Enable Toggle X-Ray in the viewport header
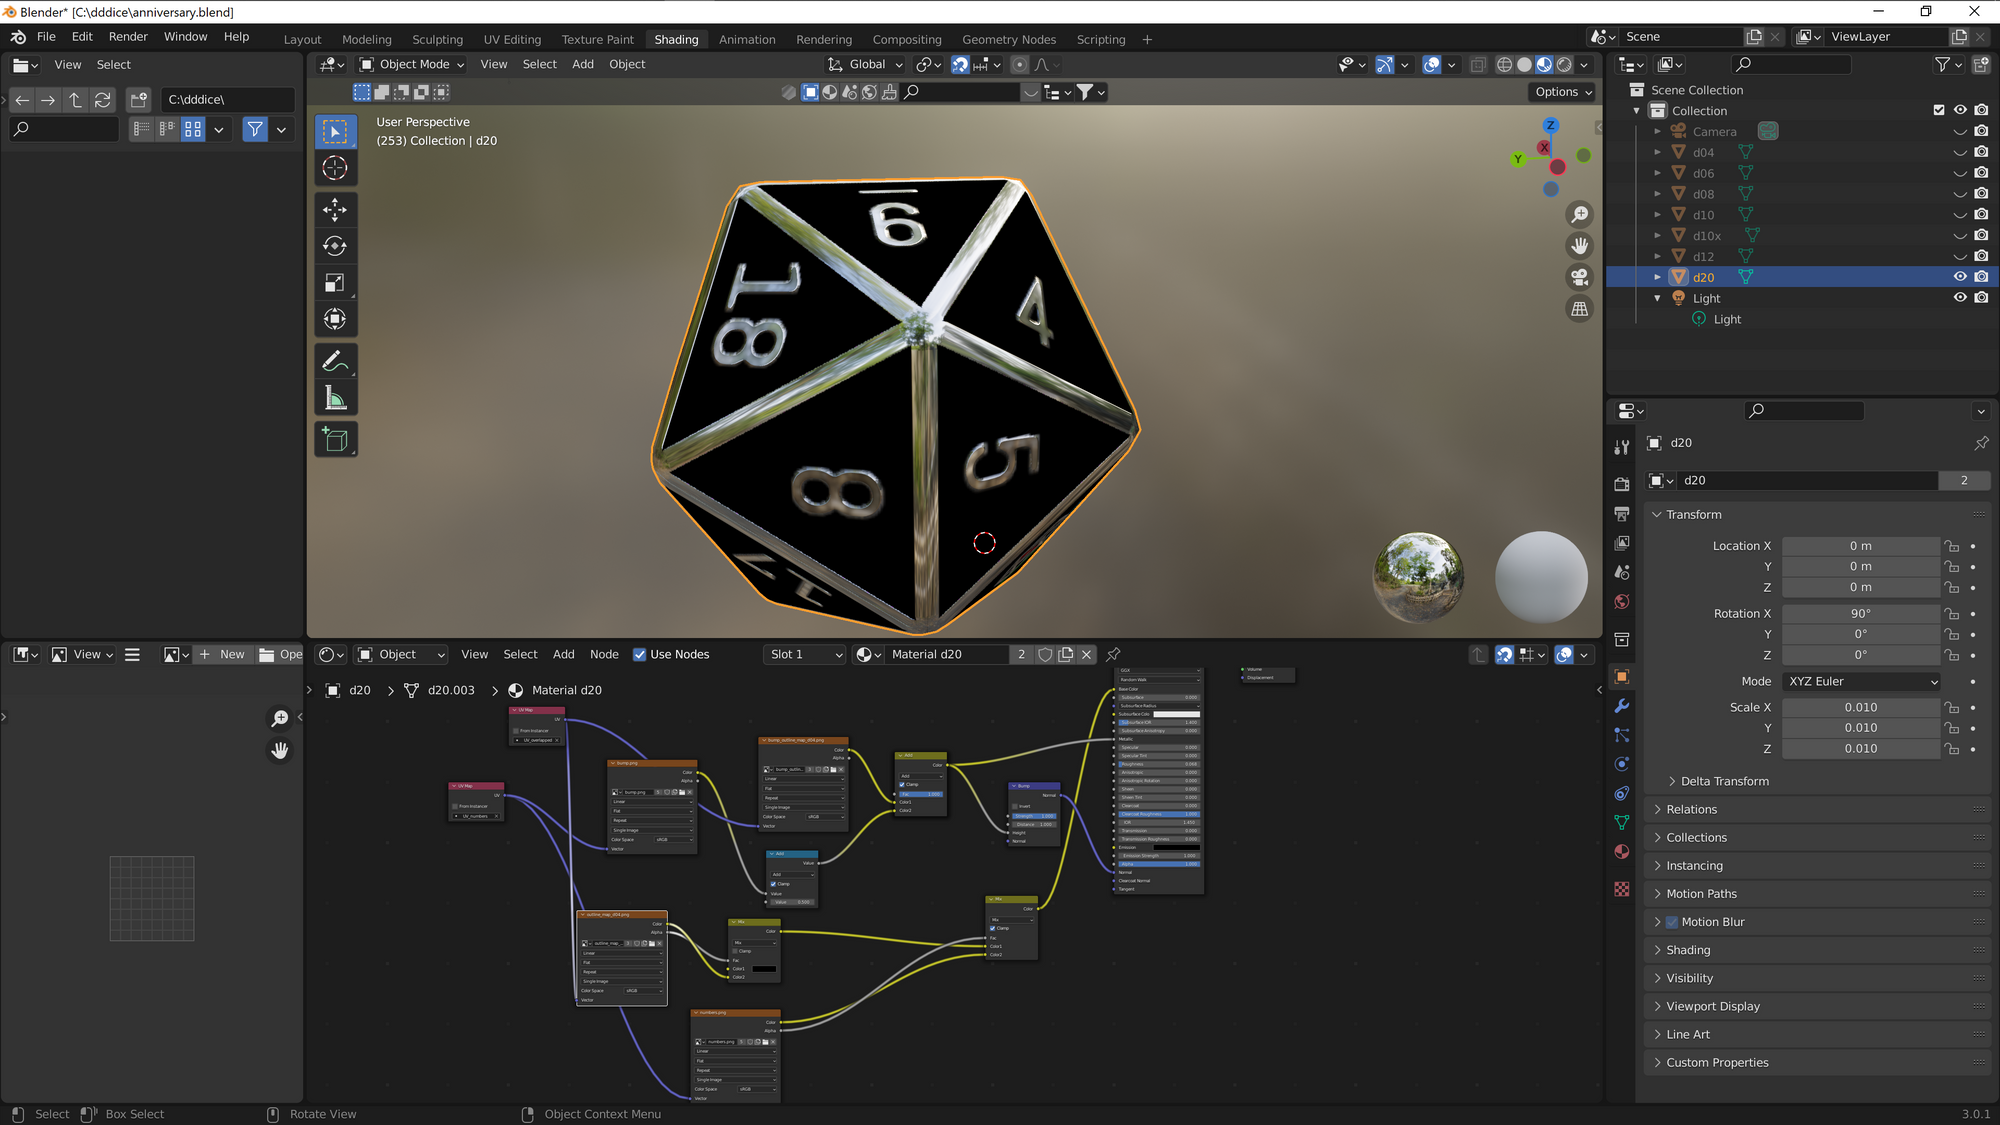This screenshot has height=1125, width=2000. 1478,64
